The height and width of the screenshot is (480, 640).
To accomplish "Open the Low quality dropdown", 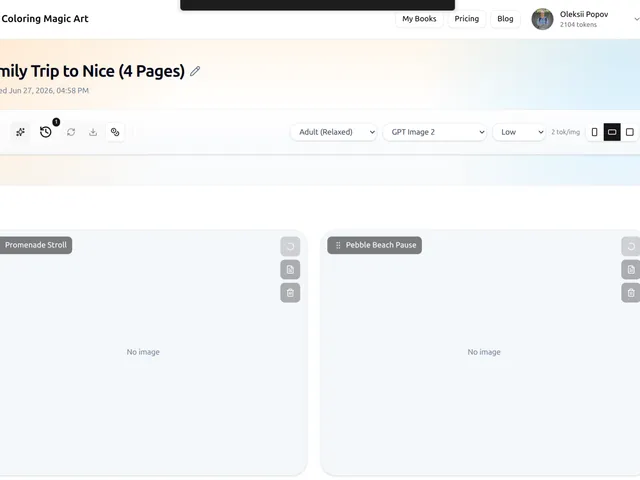I will point(519,132).
